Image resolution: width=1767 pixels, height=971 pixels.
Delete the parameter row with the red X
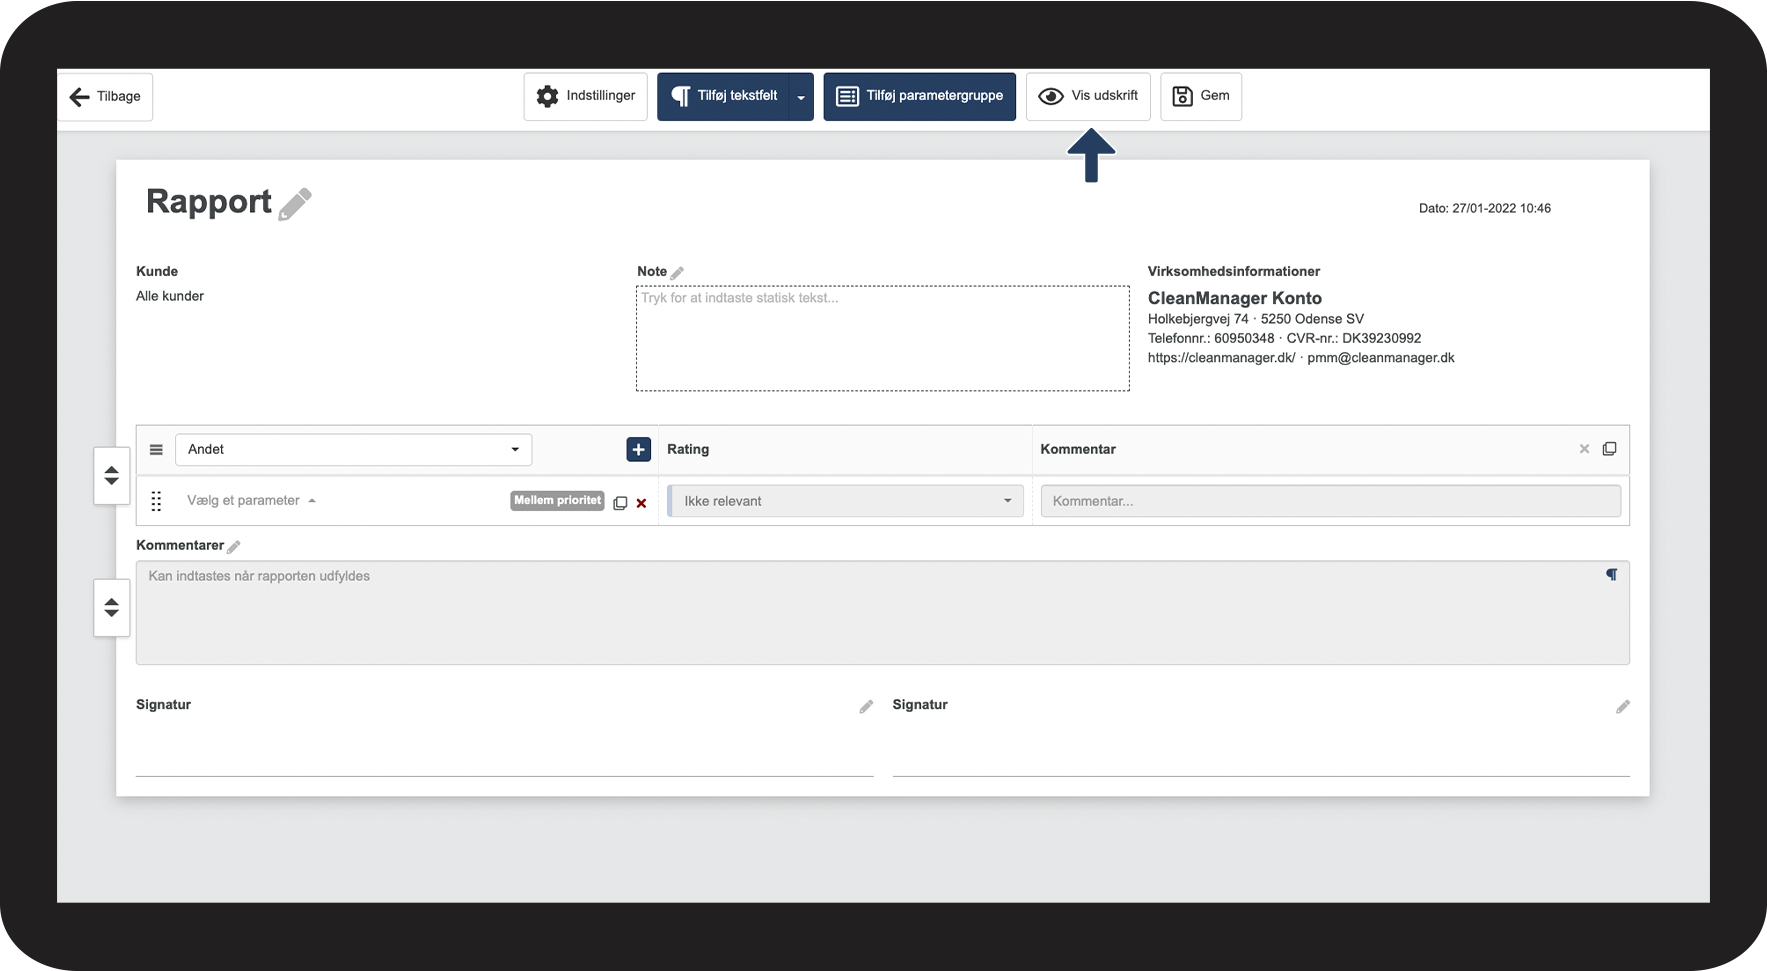click(642, 503)
